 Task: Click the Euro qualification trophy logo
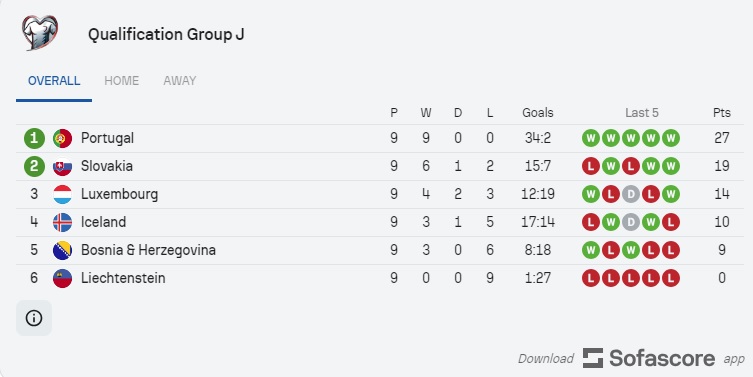pos(40,33)
